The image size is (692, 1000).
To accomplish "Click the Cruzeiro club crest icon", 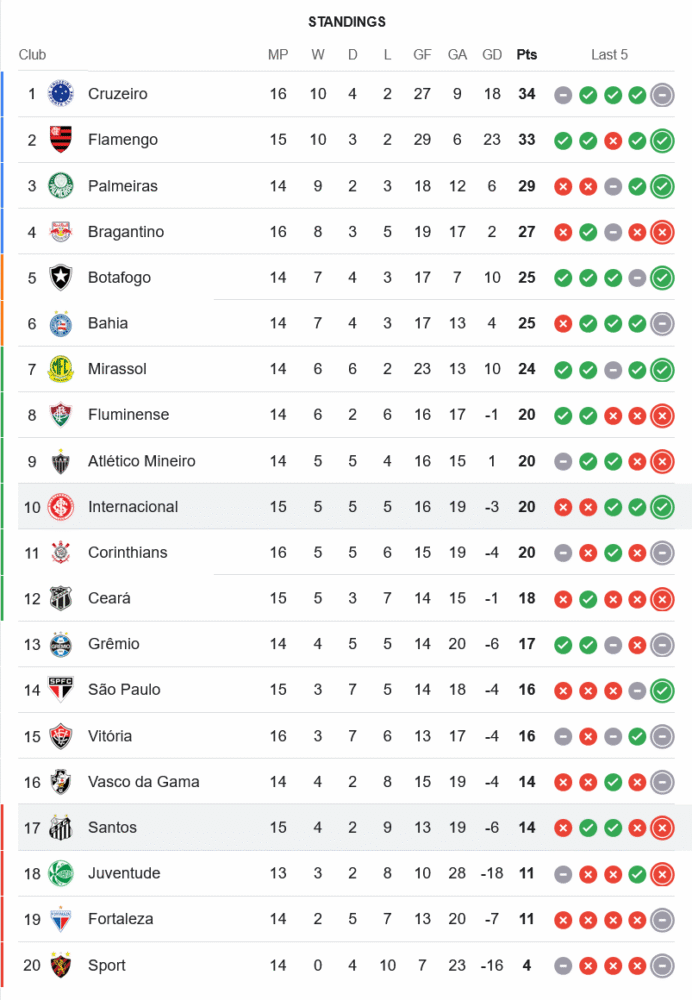I will pos(61,94).
